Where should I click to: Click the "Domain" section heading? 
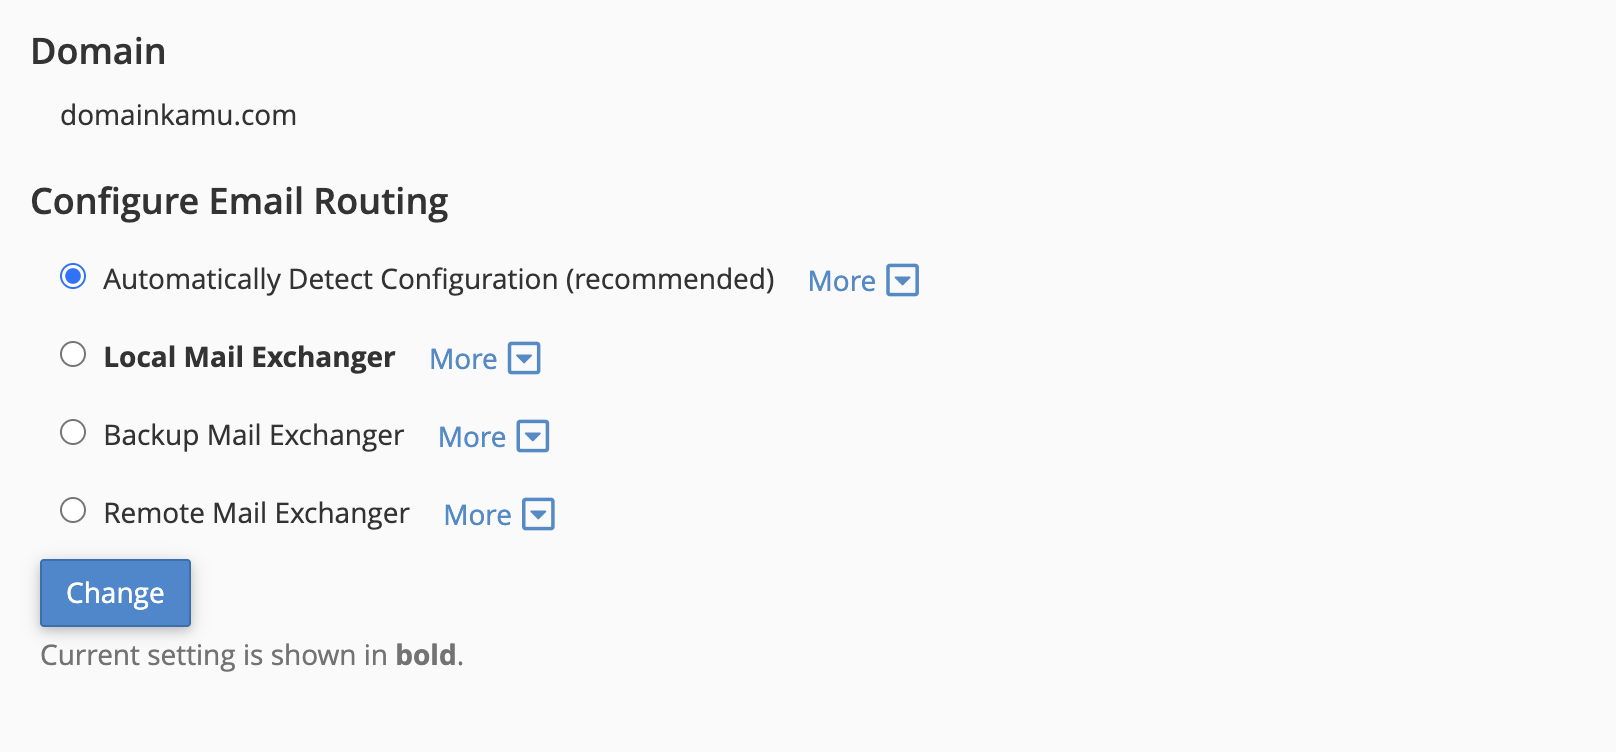click(x=98, y=51)
